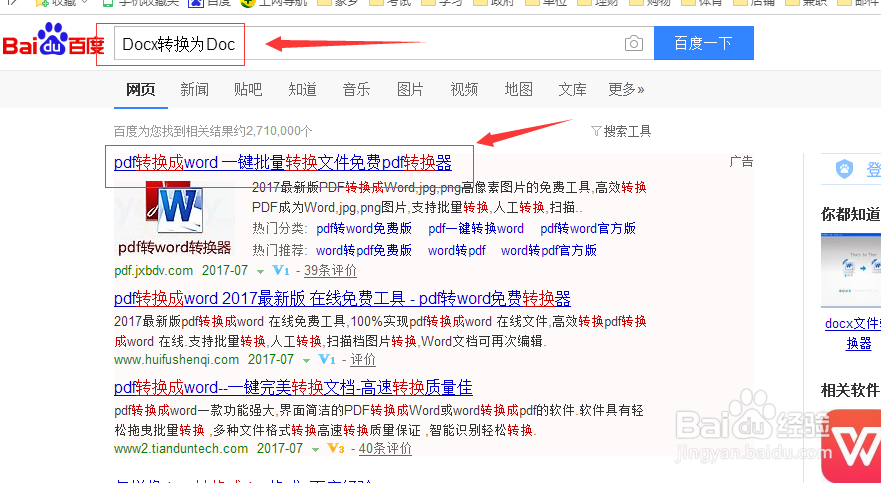The height and width of the screenshot is (483, 881).
Task: Open the docx文件 sidebar link
Action: click(852, 324)
